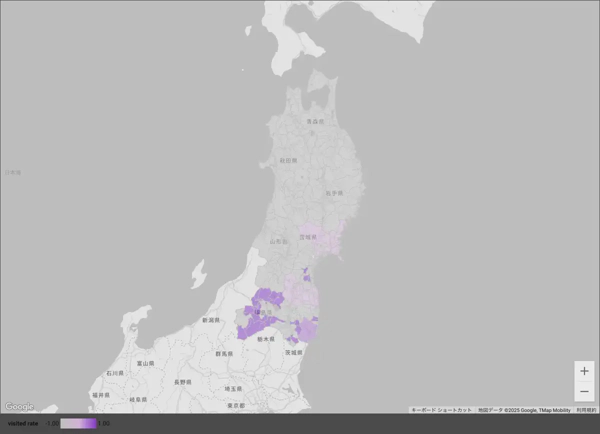This screenshot has height=434, width=600.
Task: Select the 栃木県 prefecture label
Action: click(266, 340)
